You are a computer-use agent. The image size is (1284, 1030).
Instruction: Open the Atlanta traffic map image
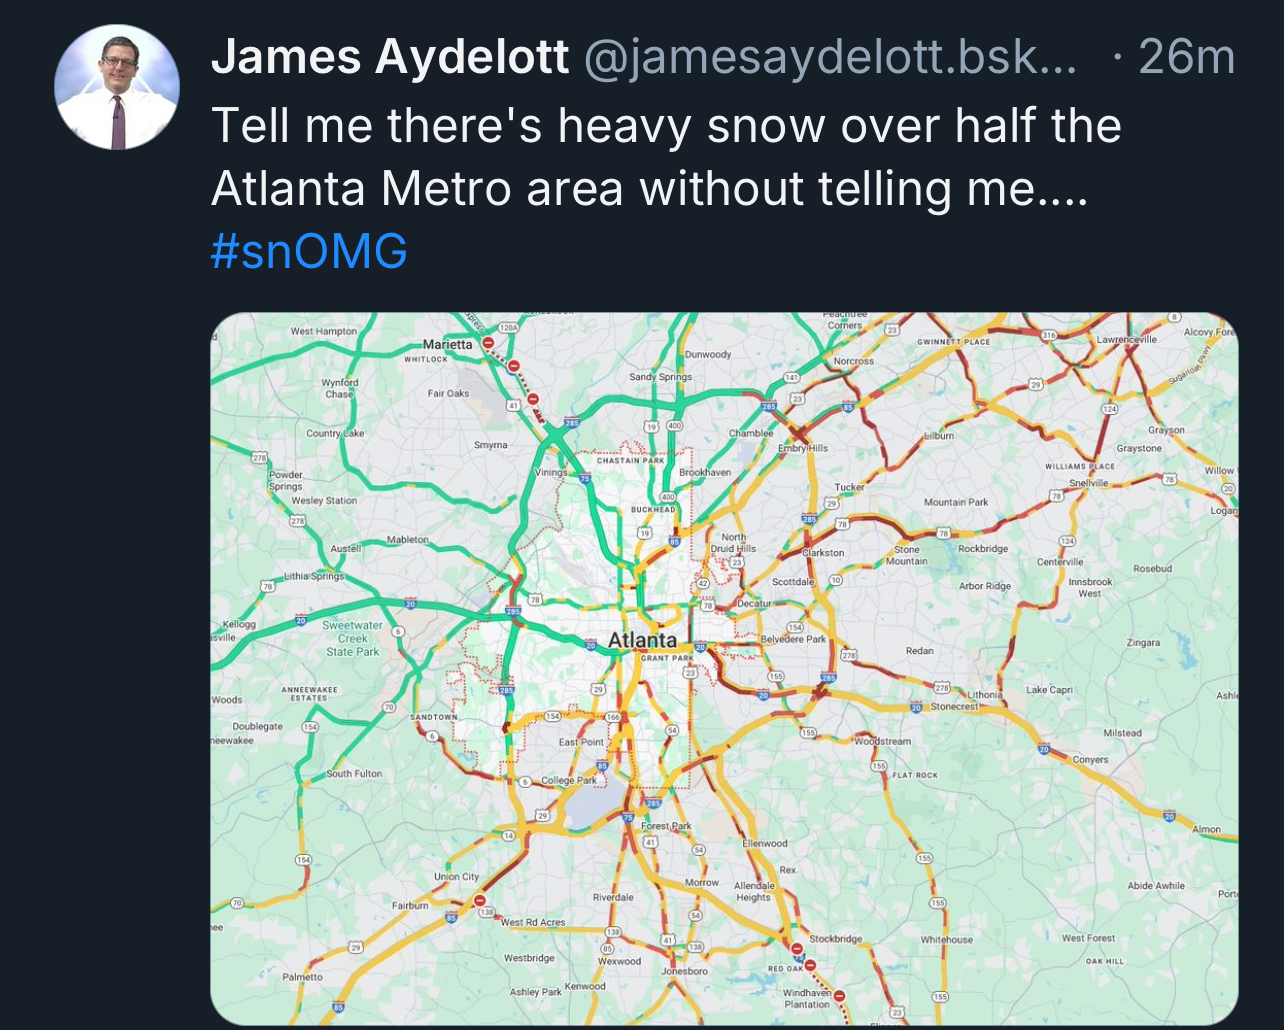click(x=724, y=668)
